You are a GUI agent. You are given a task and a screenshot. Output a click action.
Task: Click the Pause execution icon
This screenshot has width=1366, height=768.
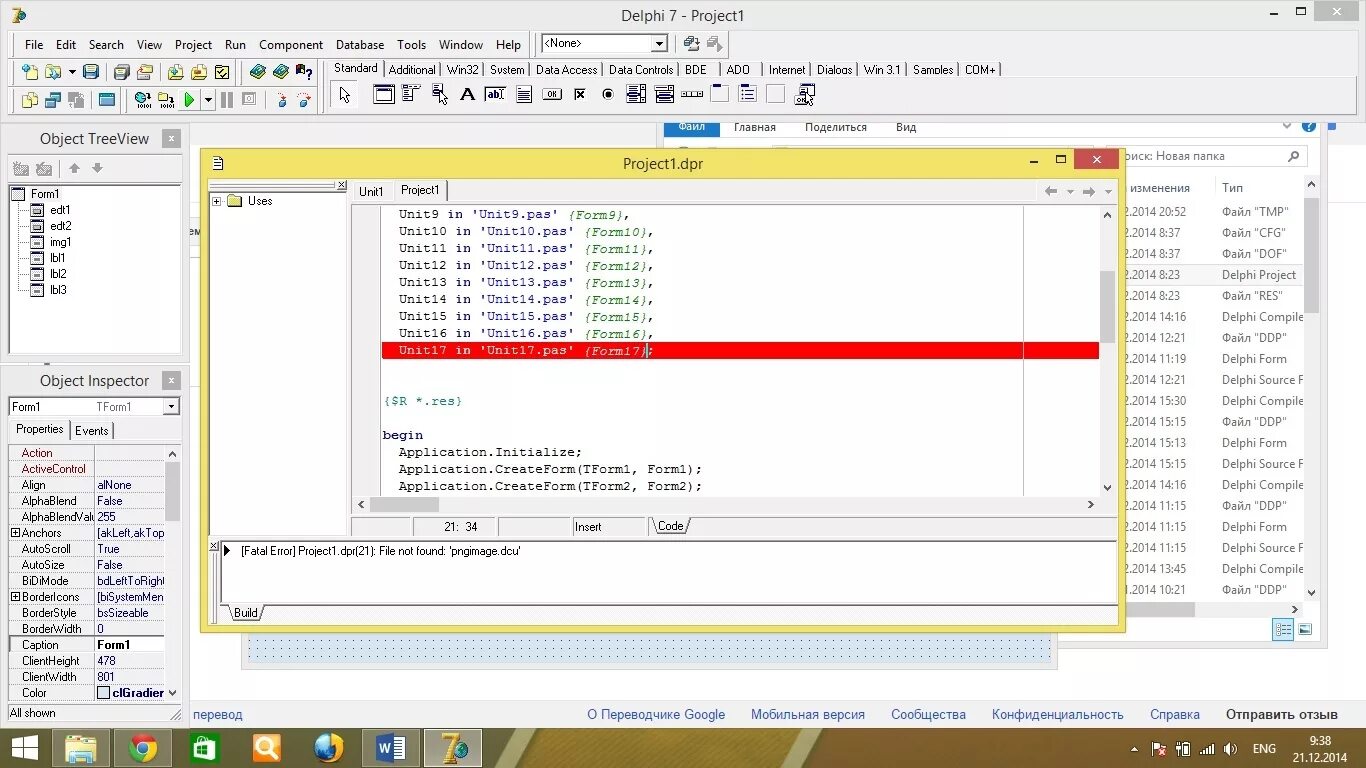(x=227, y=99)
